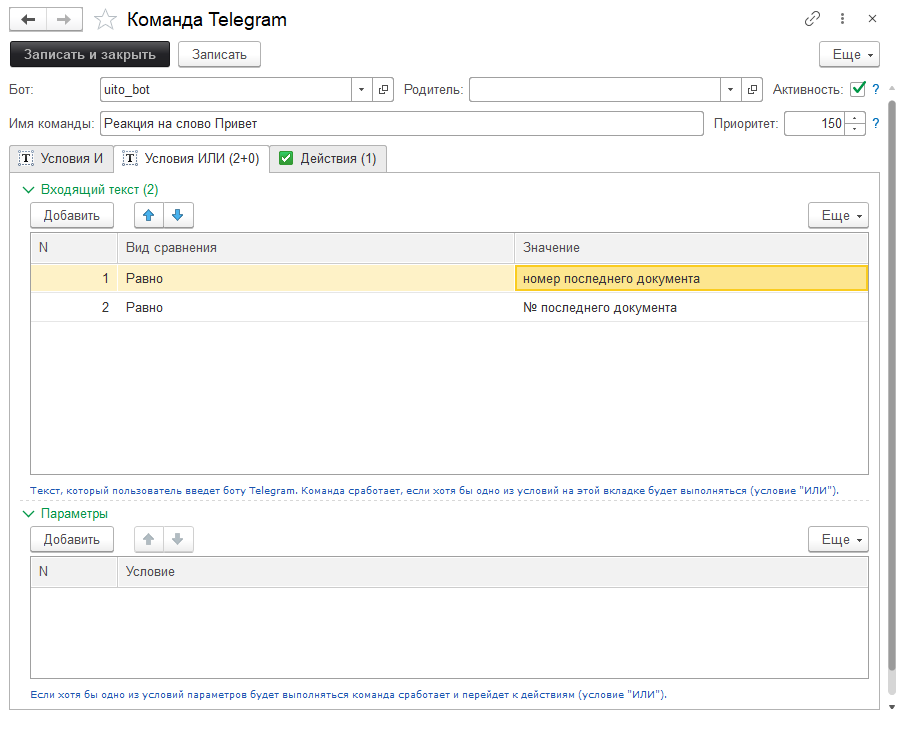Collapse the Параметры section
Image resolution: width=898 pixels, height=729 pixels.
pyautogui.click(x=28, y=513)
